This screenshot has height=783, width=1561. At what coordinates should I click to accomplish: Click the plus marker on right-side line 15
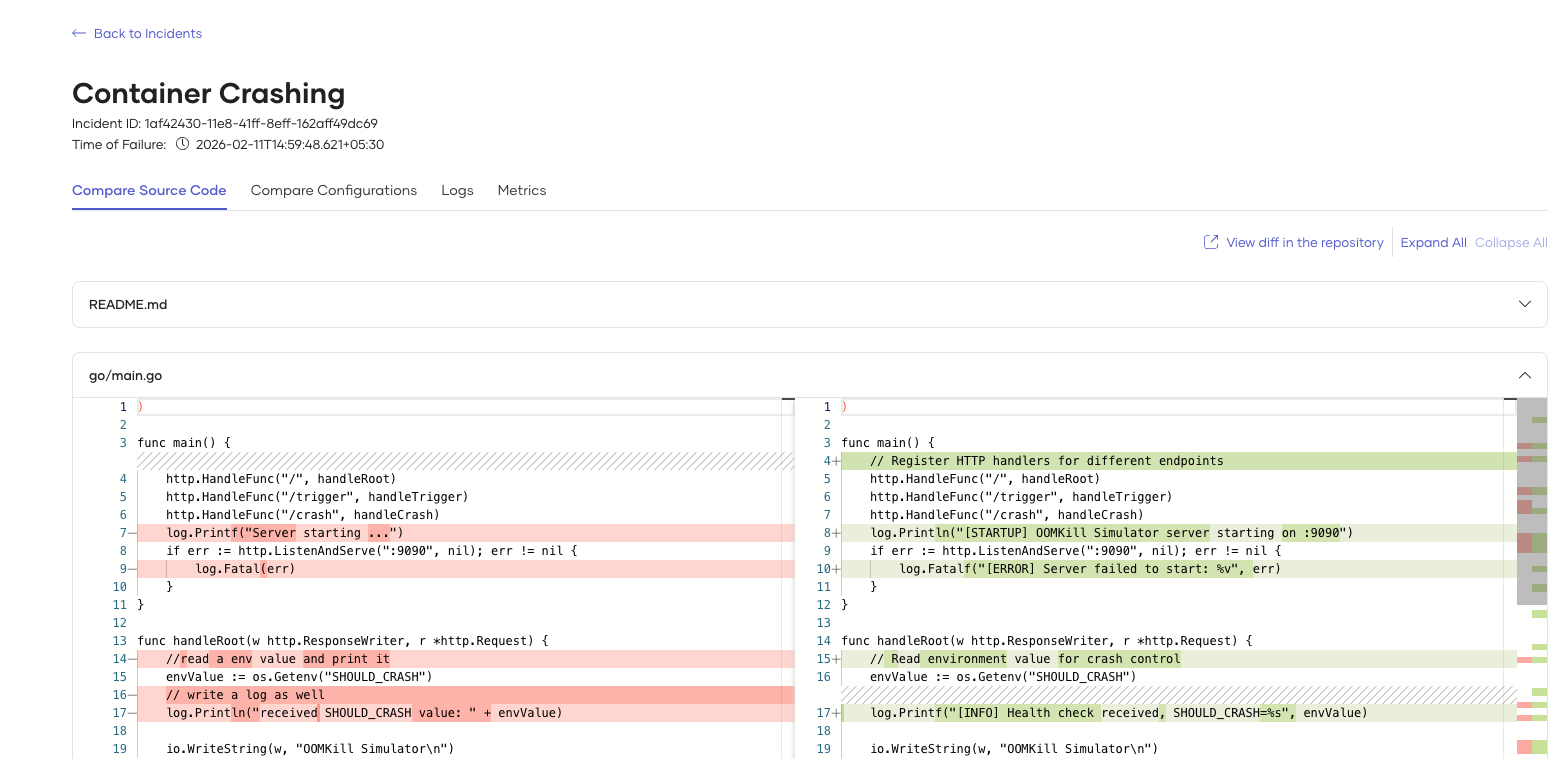point(835,659)
